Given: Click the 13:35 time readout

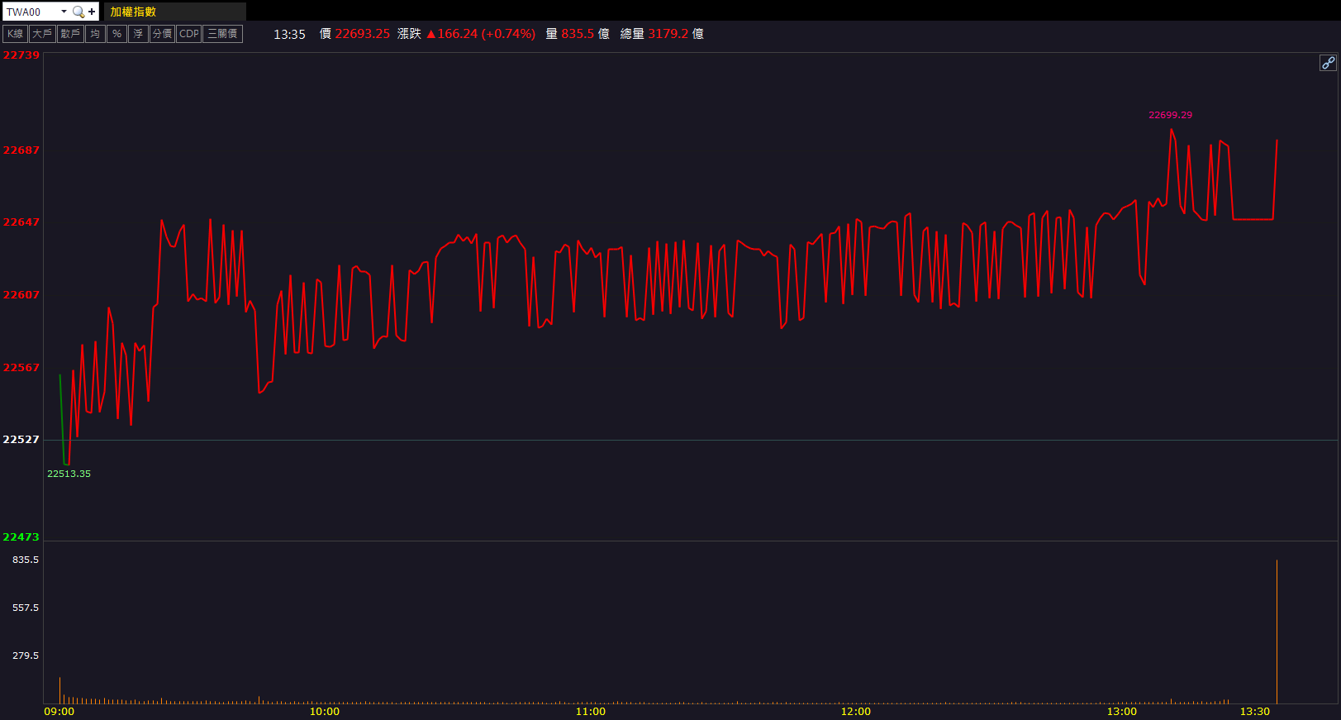Looking at the screenshot, I should [x=289, y=34].
